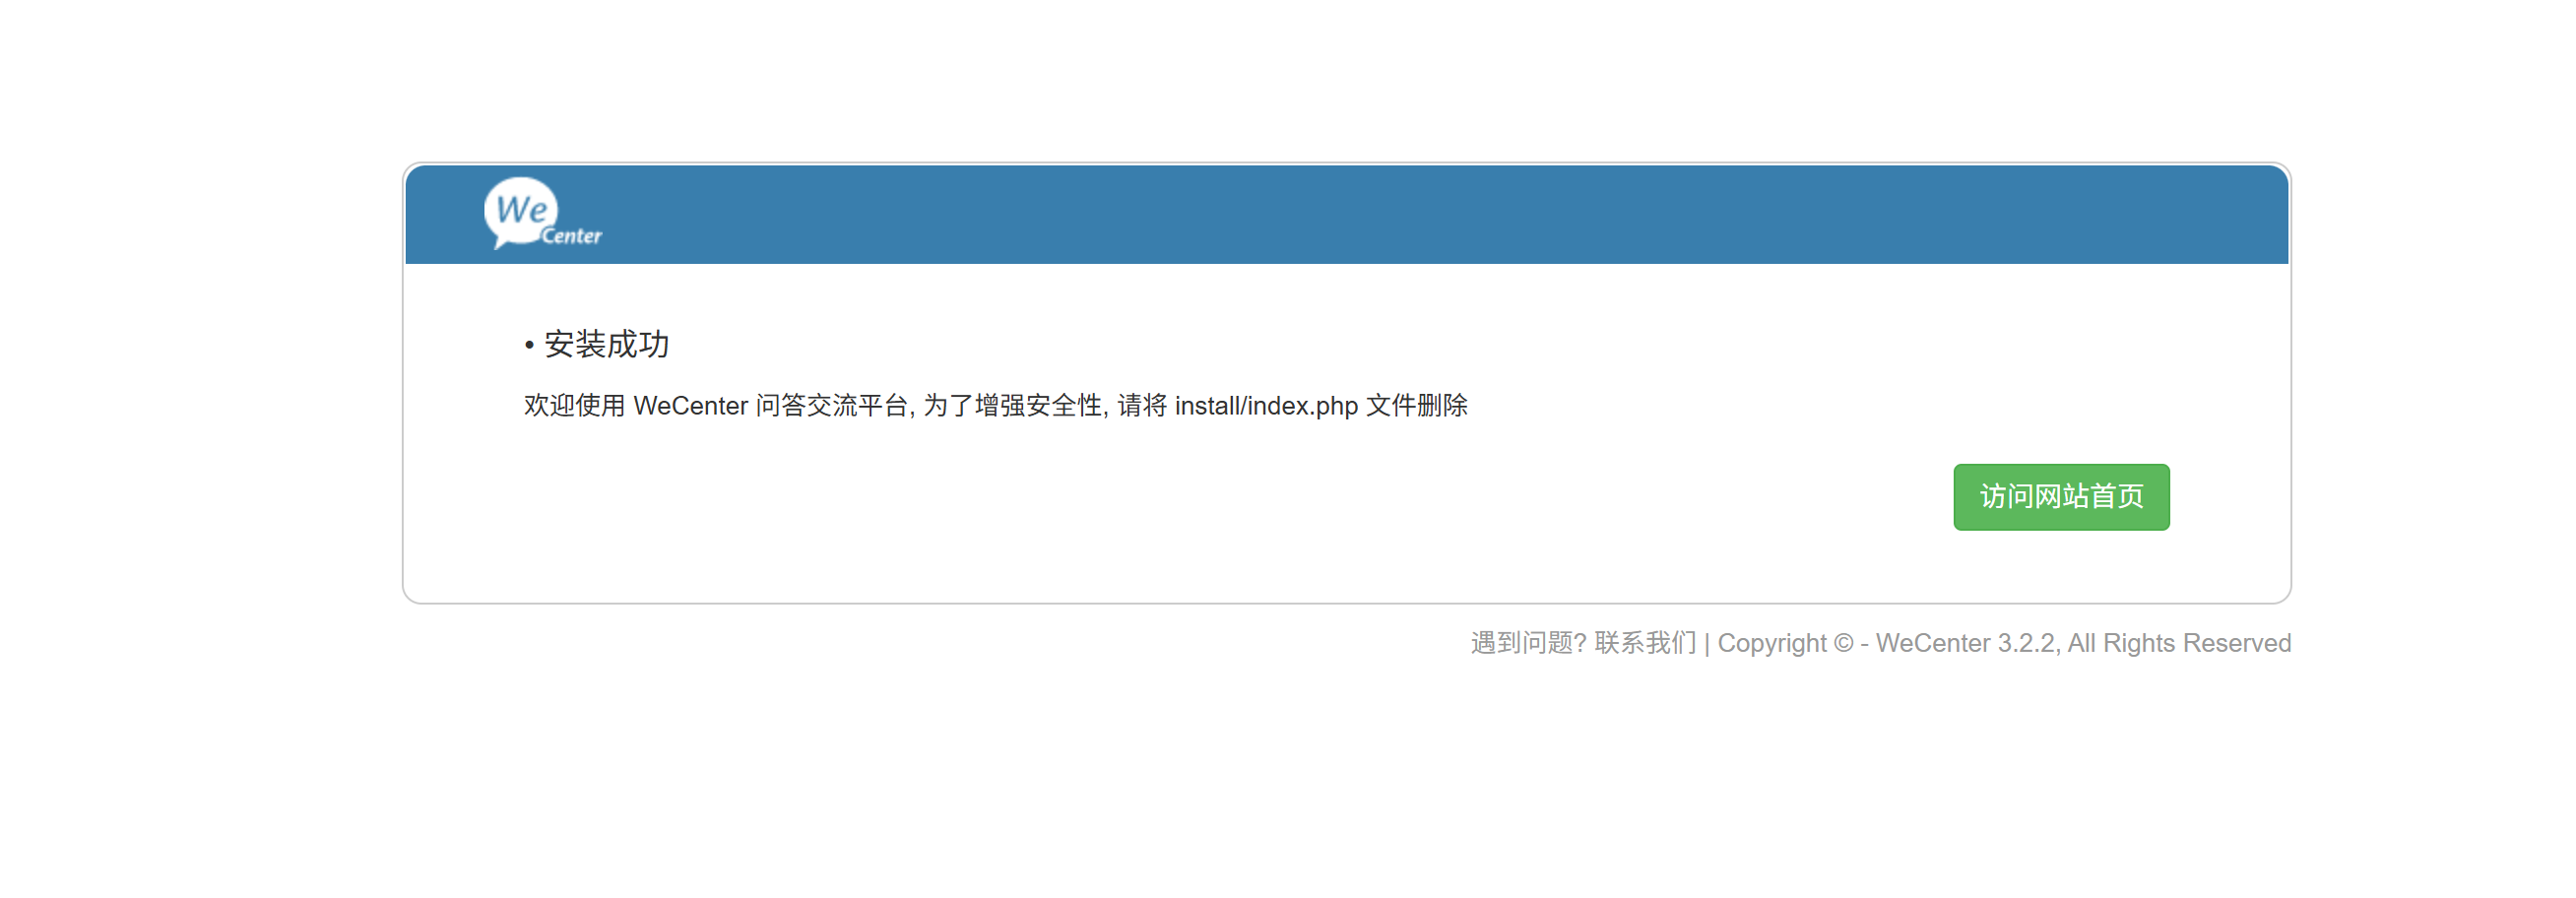
Task: Click the blue header bar empty area
Action: tap(1400, 214)
